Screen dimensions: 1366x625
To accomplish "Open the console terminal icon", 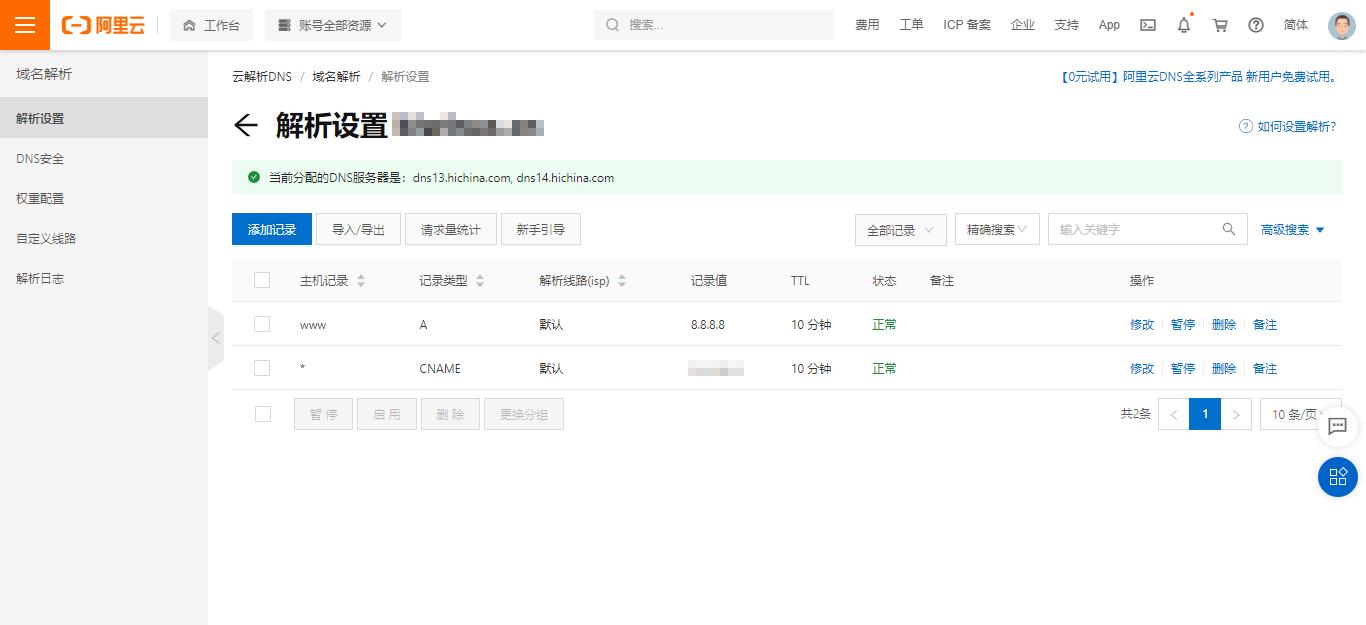I will click(x=1147, y=24).
